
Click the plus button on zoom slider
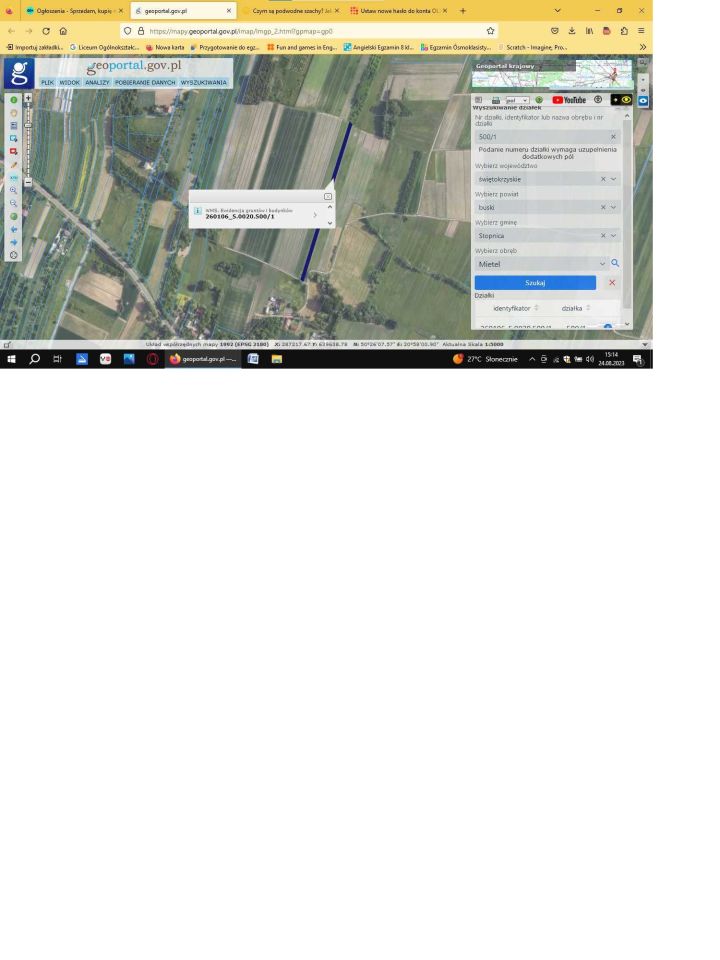tap(28, 98)
